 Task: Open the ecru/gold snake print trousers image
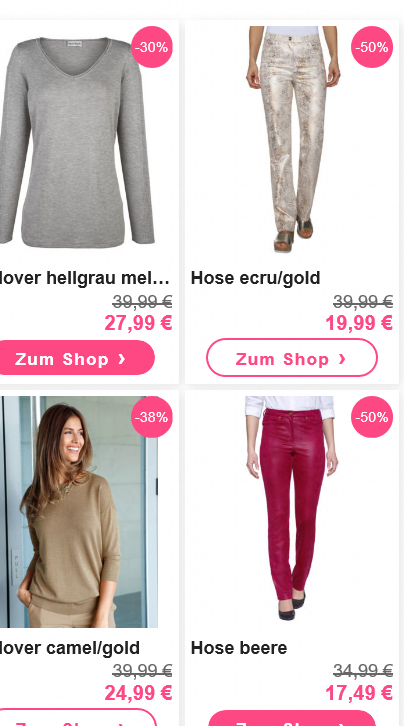(292, 139)
